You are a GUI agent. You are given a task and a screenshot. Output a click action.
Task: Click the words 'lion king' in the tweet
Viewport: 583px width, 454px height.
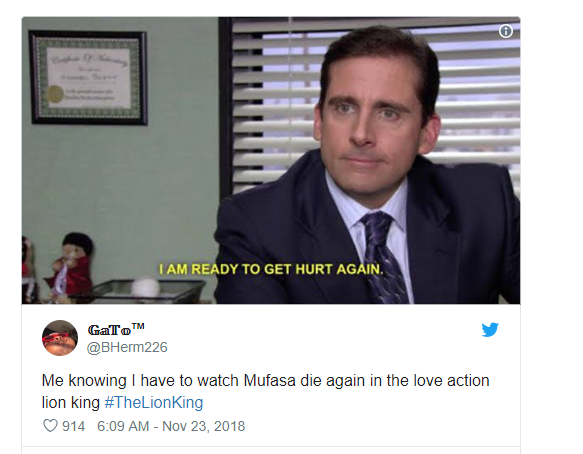(71, 402)
